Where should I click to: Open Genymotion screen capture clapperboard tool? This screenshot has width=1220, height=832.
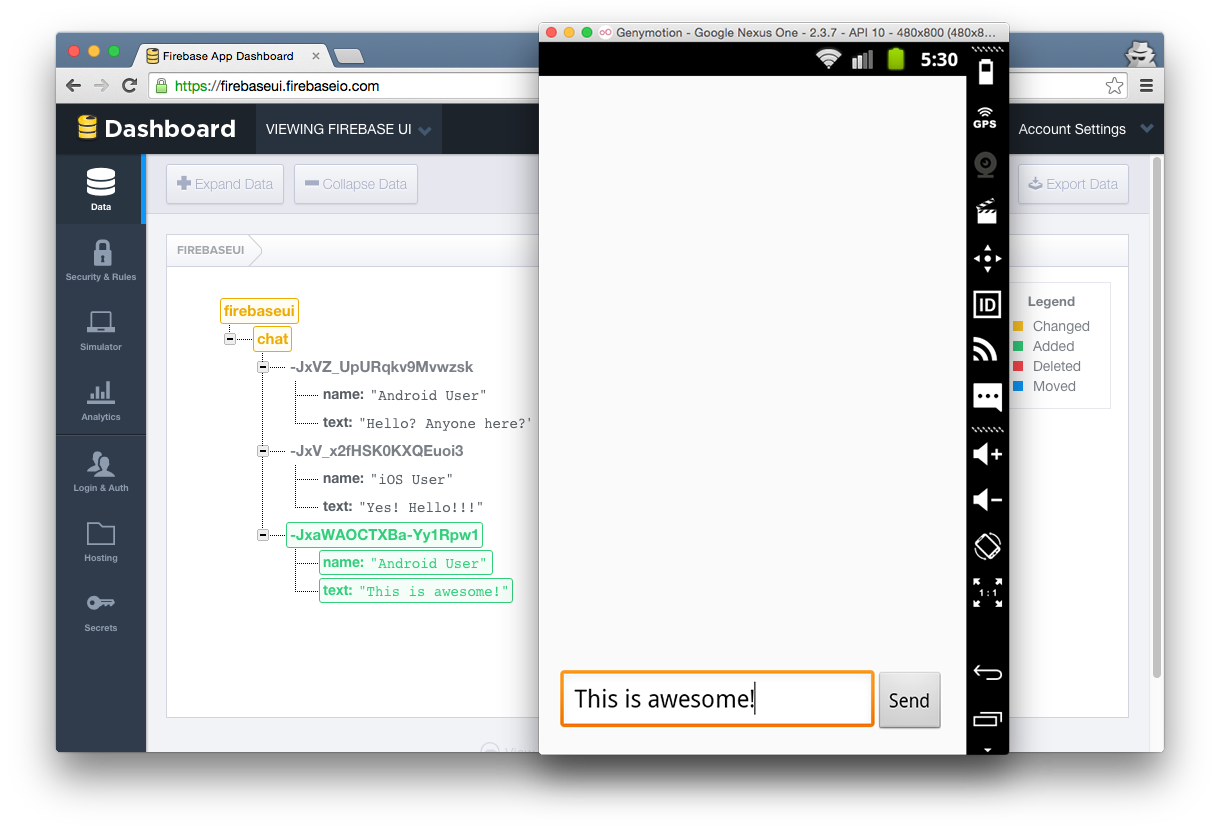click(x=986, y=211)
